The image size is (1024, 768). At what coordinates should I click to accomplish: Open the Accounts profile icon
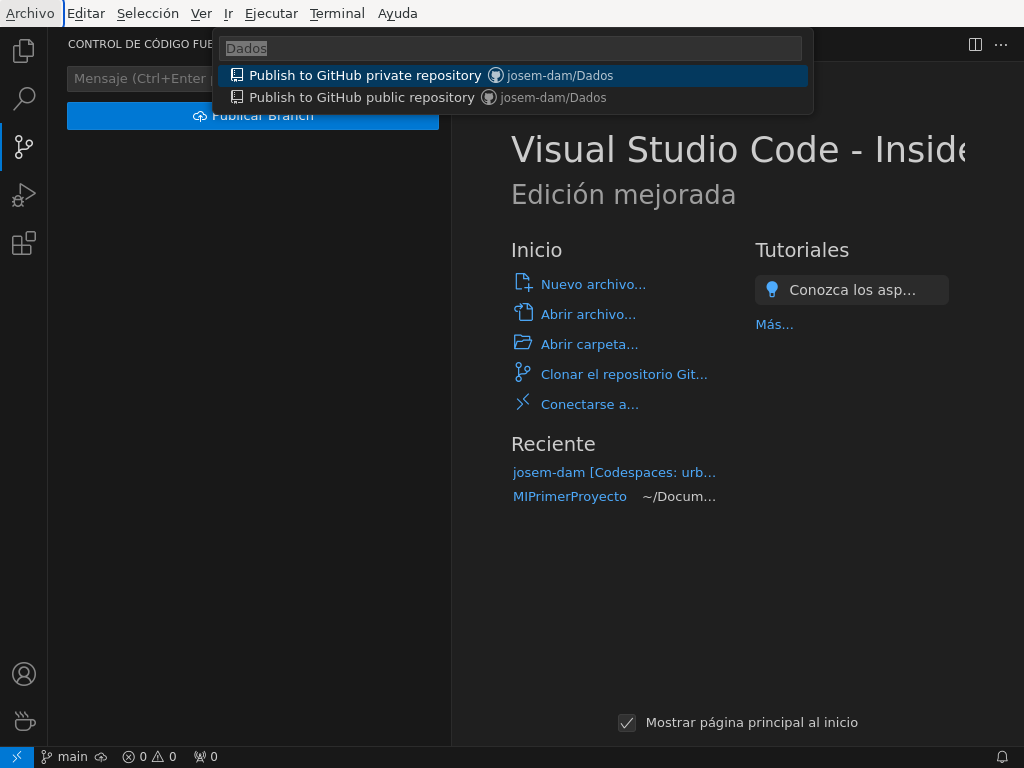[24, 674]
